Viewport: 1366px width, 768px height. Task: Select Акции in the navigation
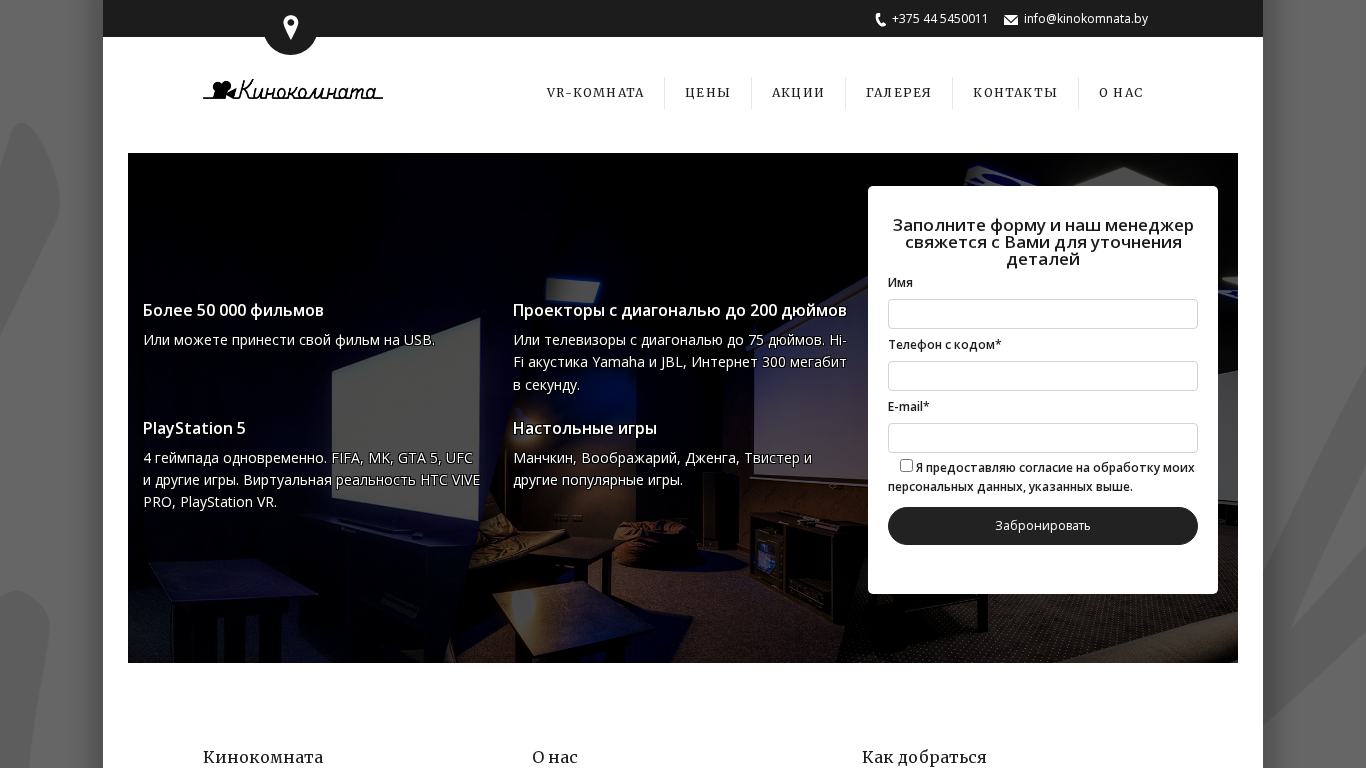[x=798, y=93]
